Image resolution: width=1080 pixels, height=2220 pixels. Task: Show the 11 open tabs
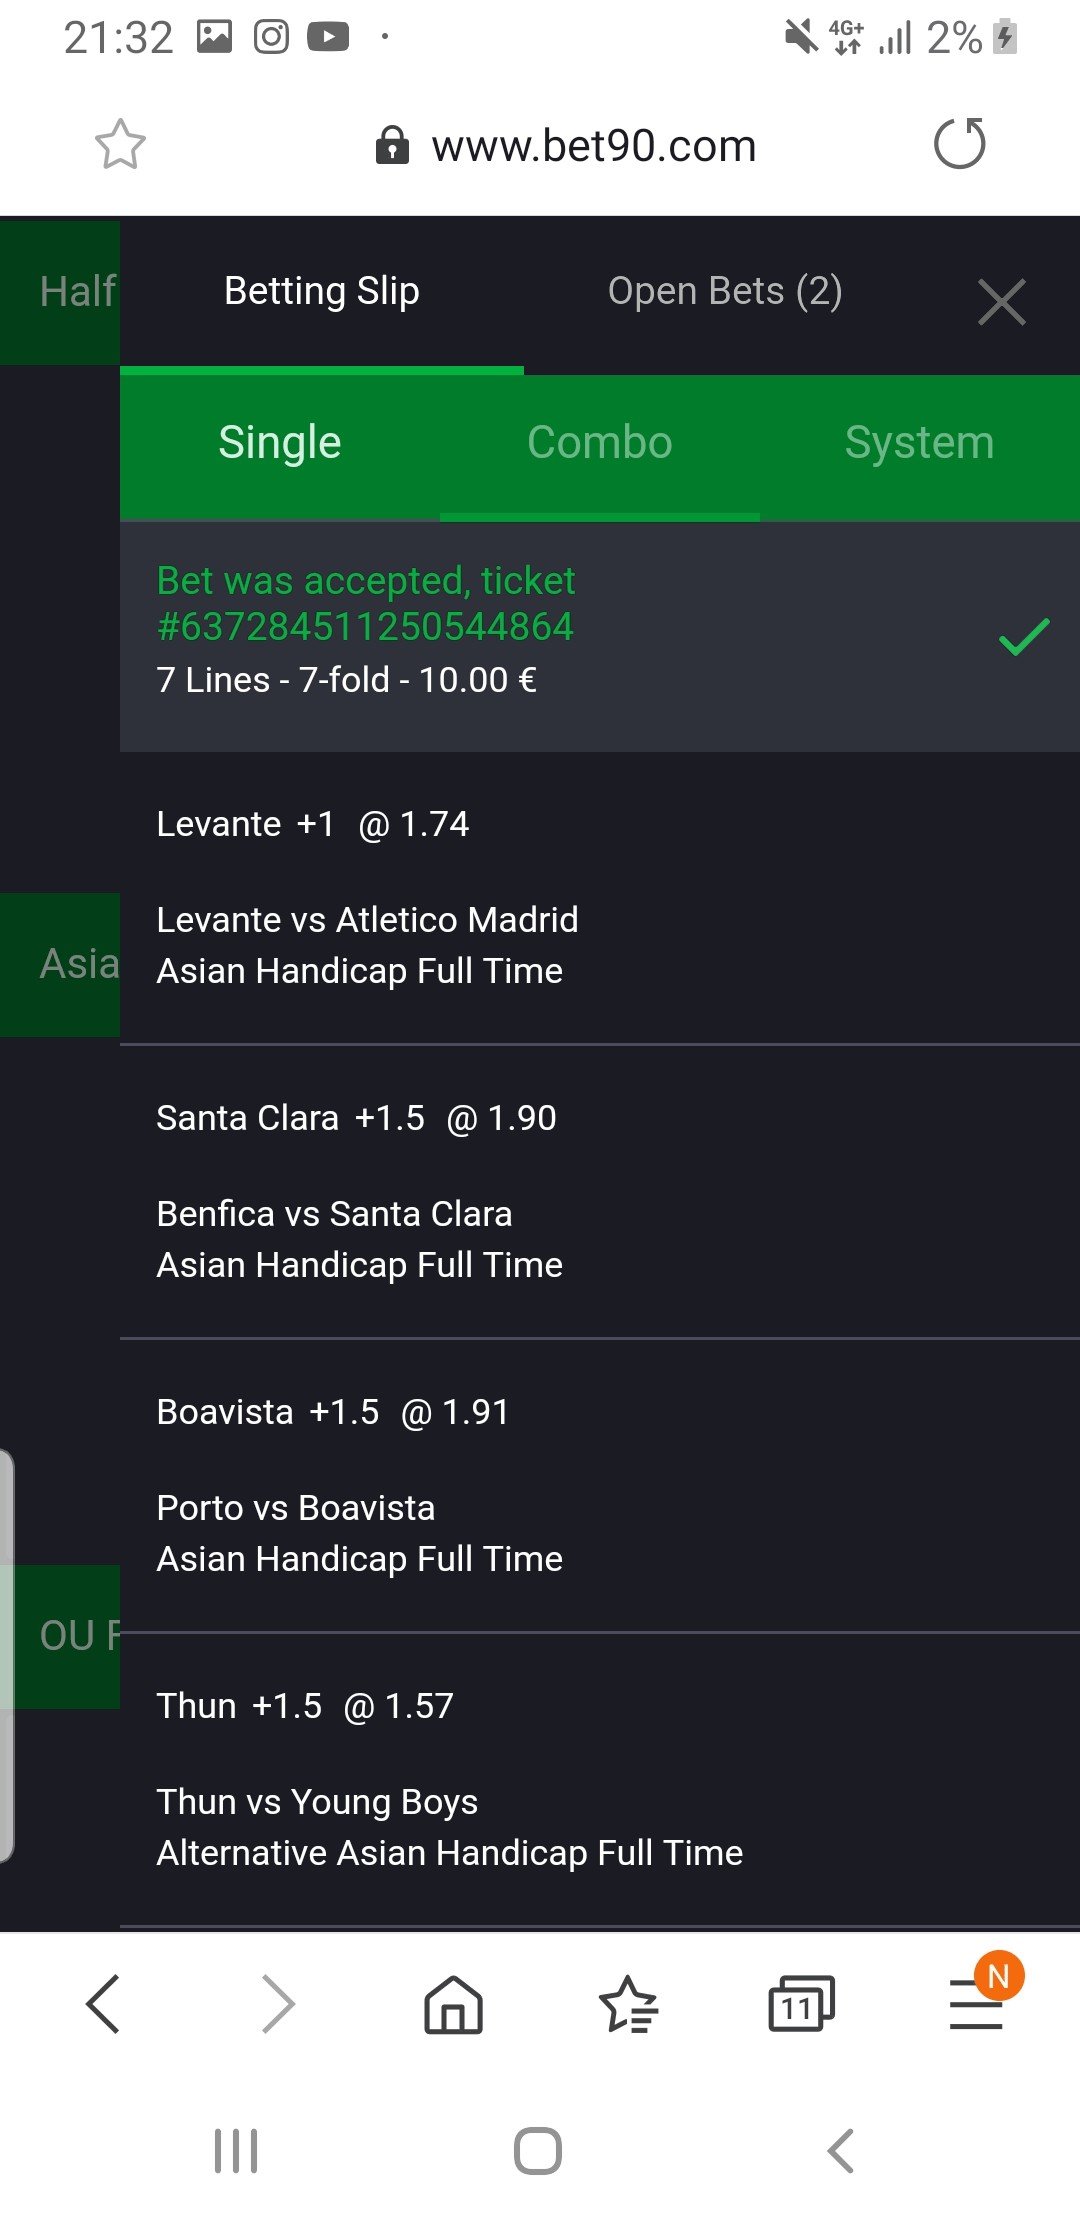coord(800,2003)
